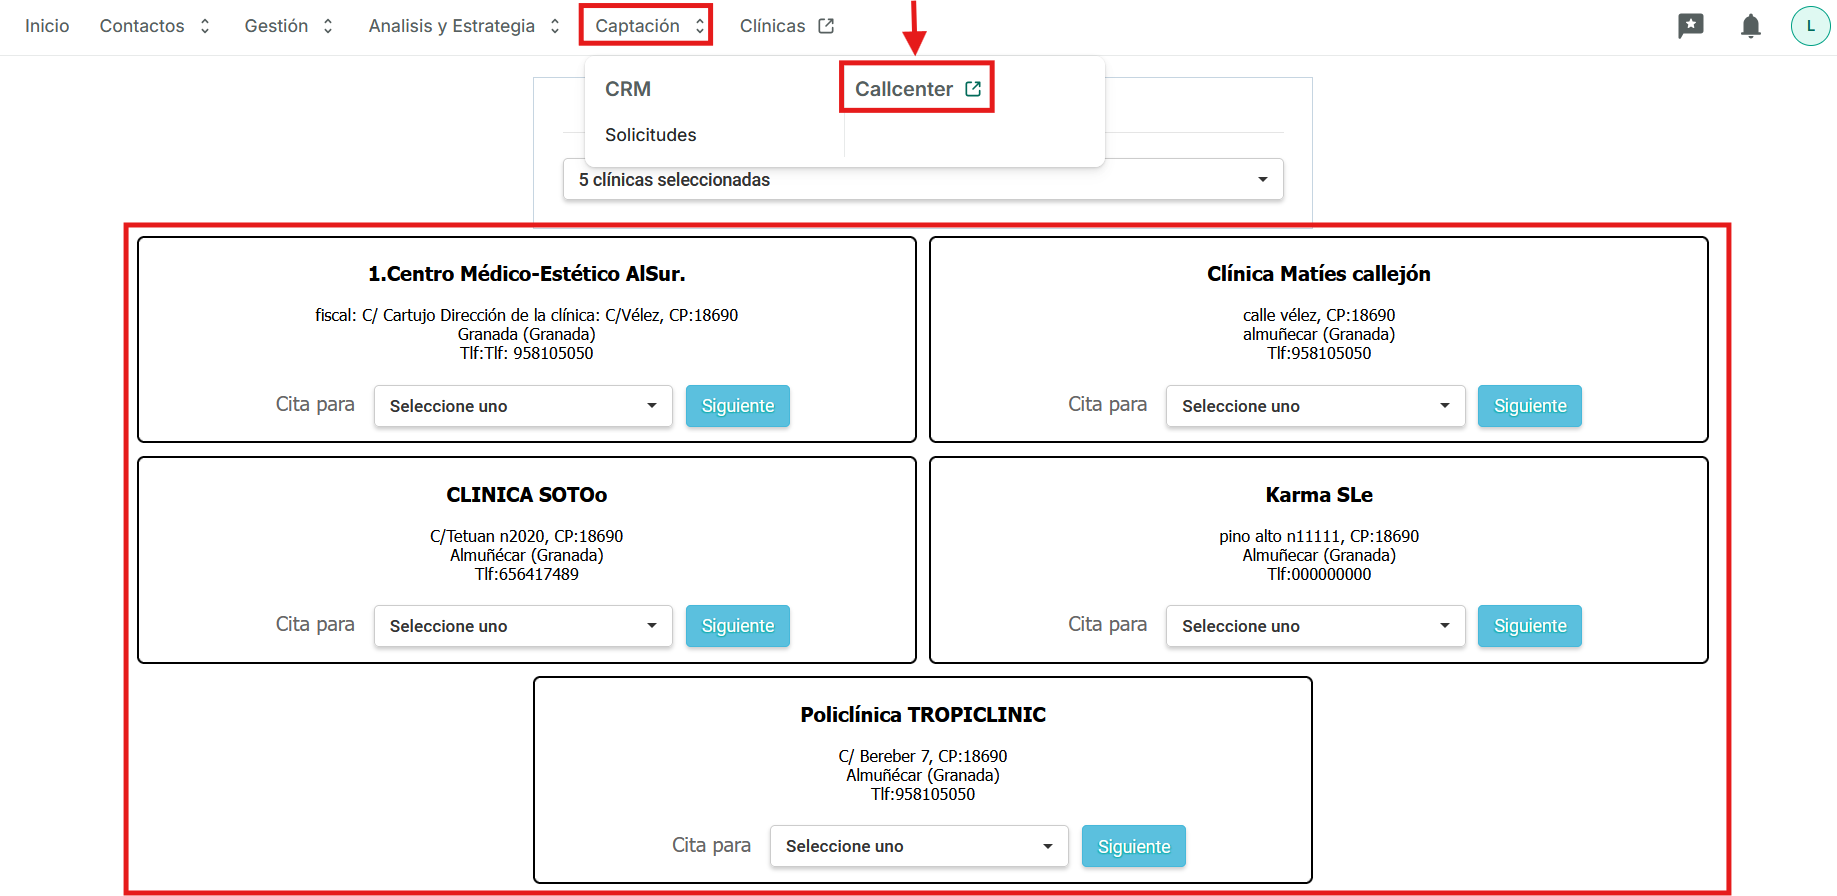Open Solicitudes from the submenu
The height and width of the screenshot is (896, 1837).
[x=650, y=135]
